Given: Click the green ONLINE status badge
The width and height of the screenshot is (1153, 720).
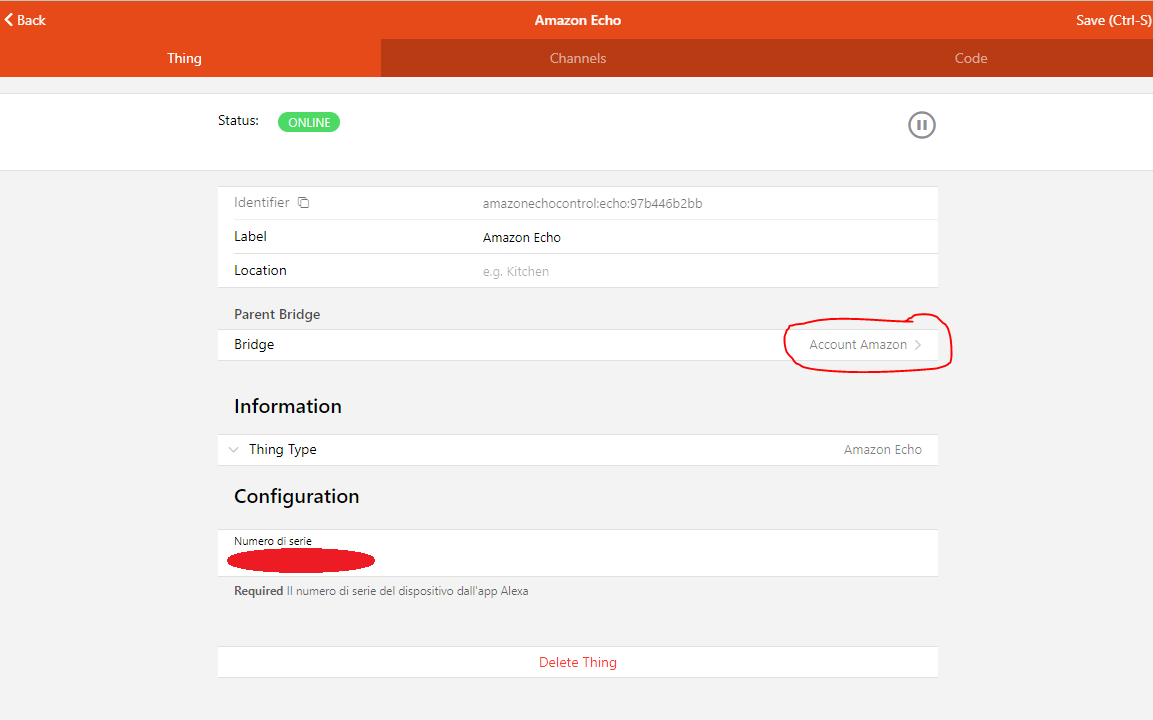Looking at the screenshot, I should 309,122.
